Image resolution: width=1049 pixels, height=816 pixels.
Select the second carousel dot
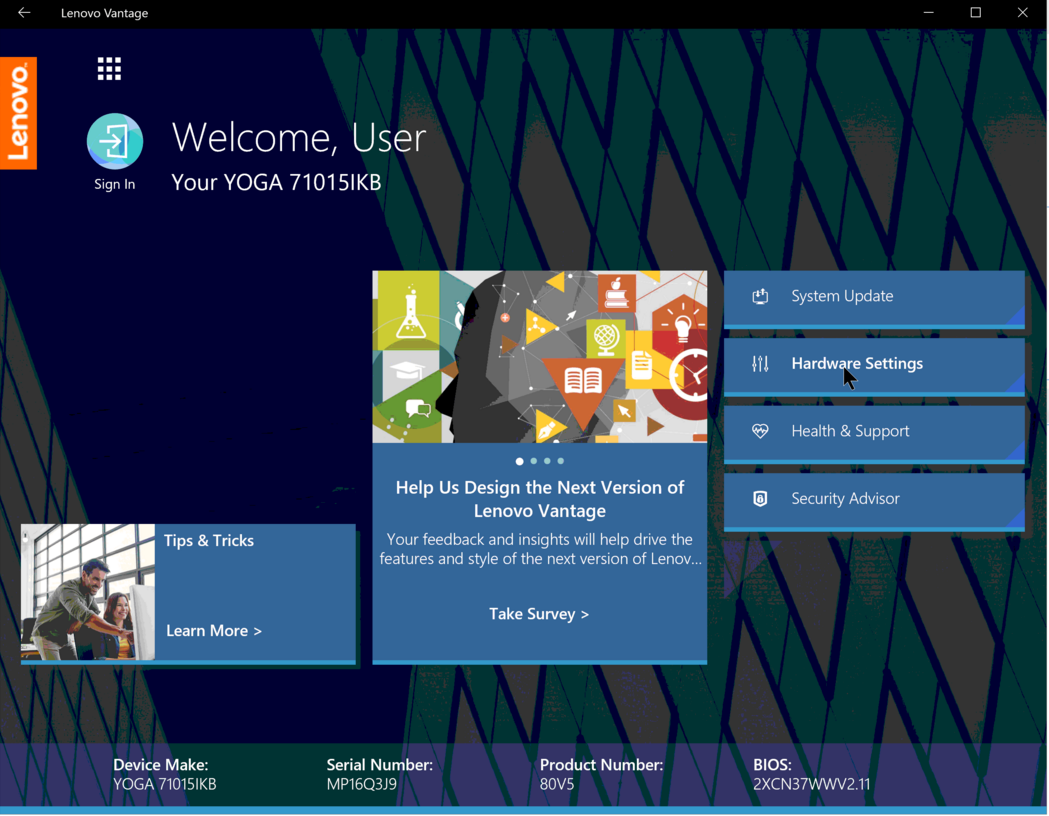click(533, 461)
